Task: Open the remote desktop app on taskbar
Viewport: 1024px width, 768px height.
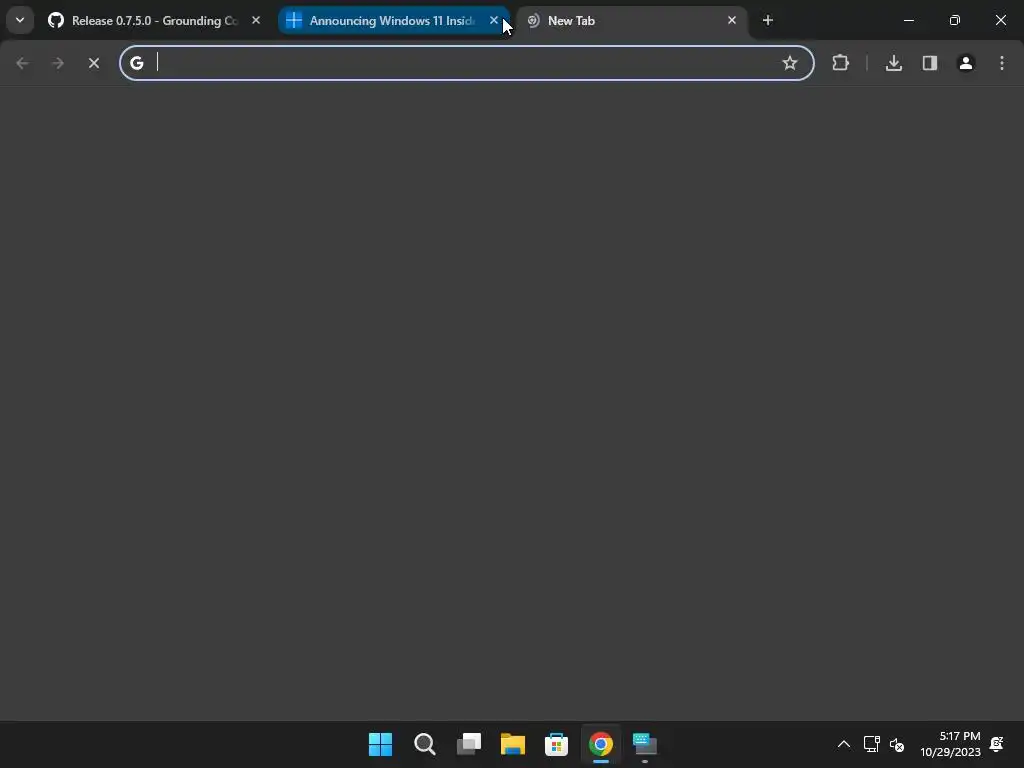Action: [x=645, y=744]
